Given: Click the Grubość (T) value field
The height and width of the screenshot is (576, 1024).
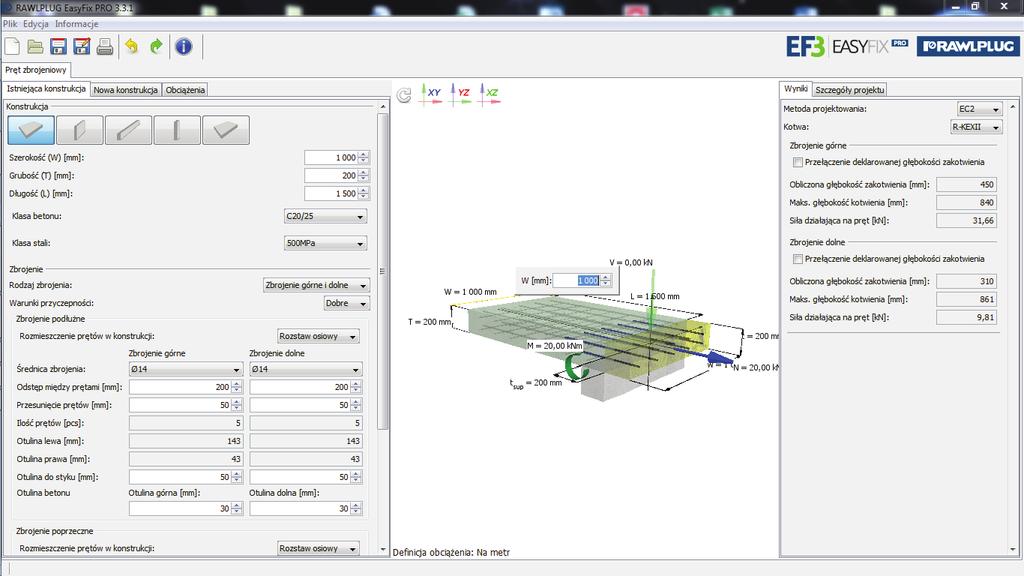Looking at the screenshot, I should pos(331,176).
